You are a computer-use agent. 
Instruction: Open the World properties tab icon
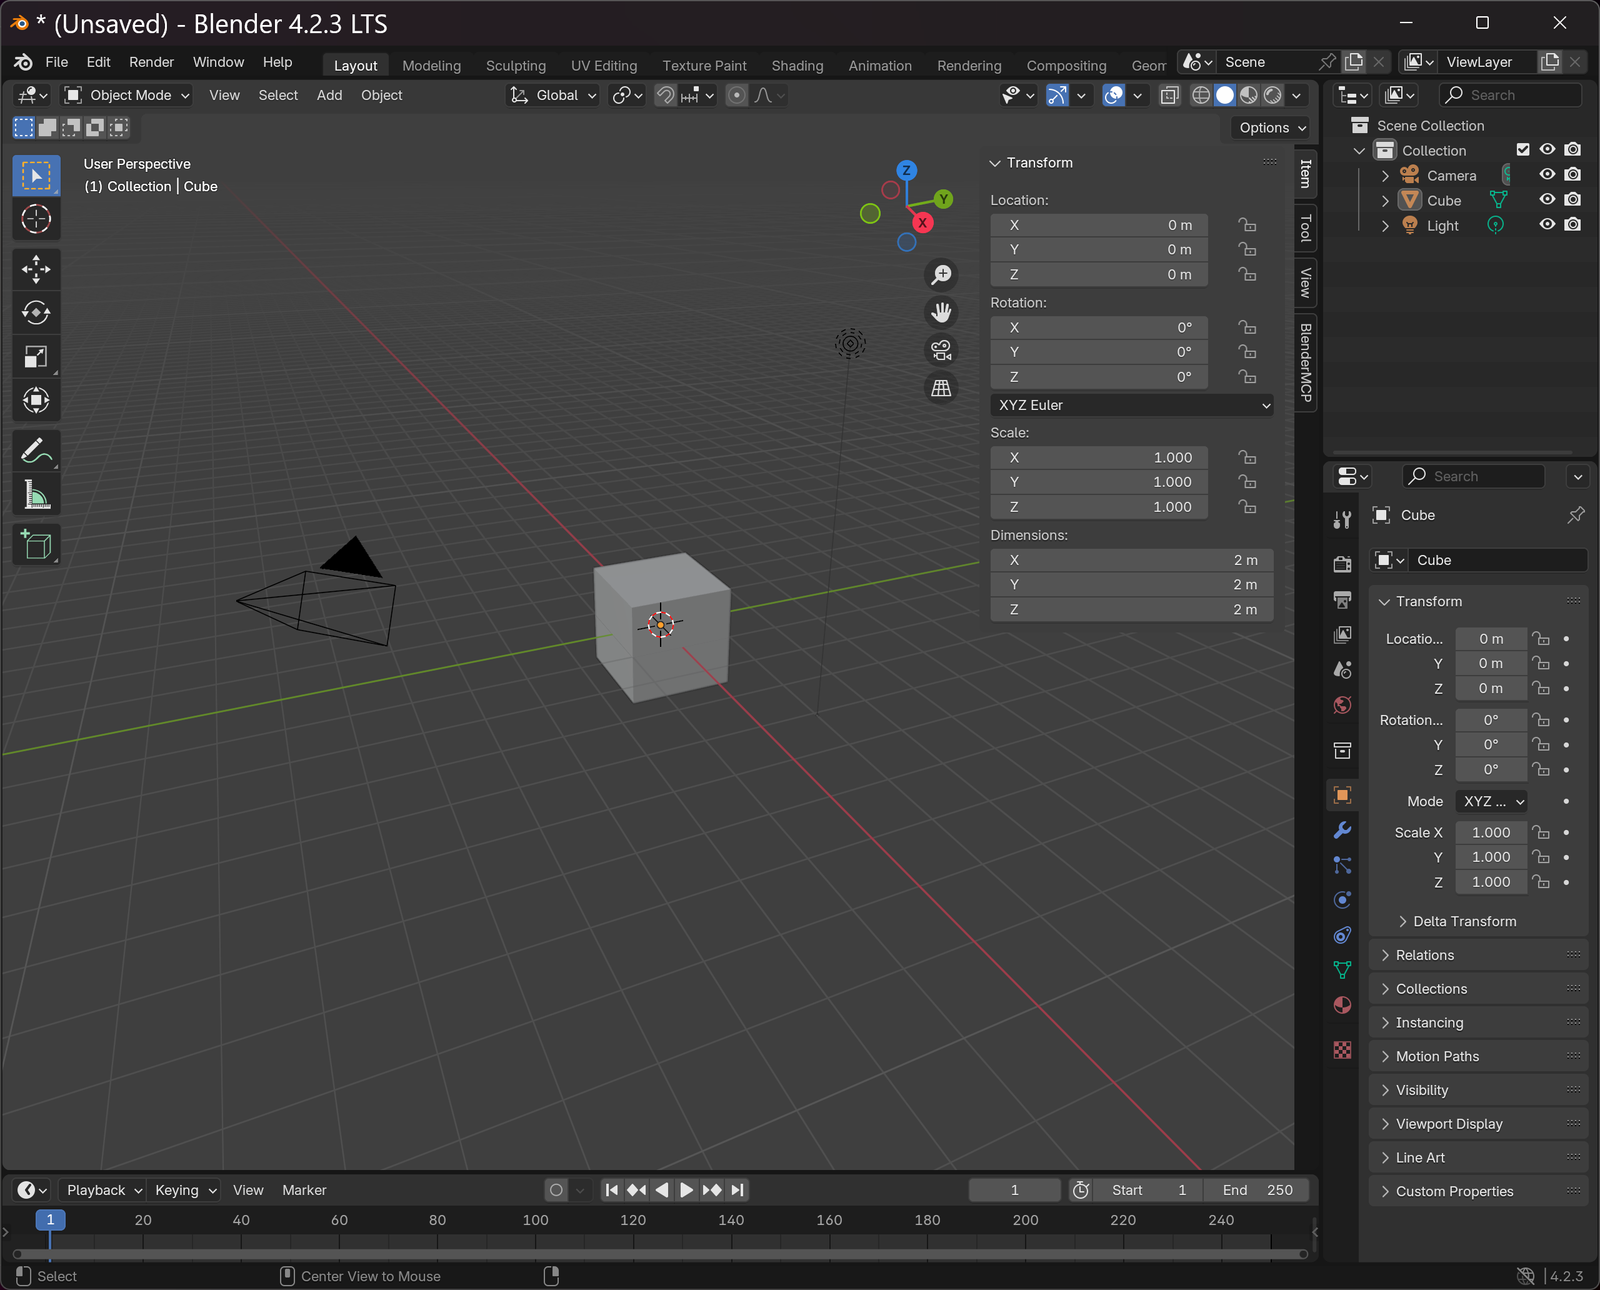[1342, 705]
